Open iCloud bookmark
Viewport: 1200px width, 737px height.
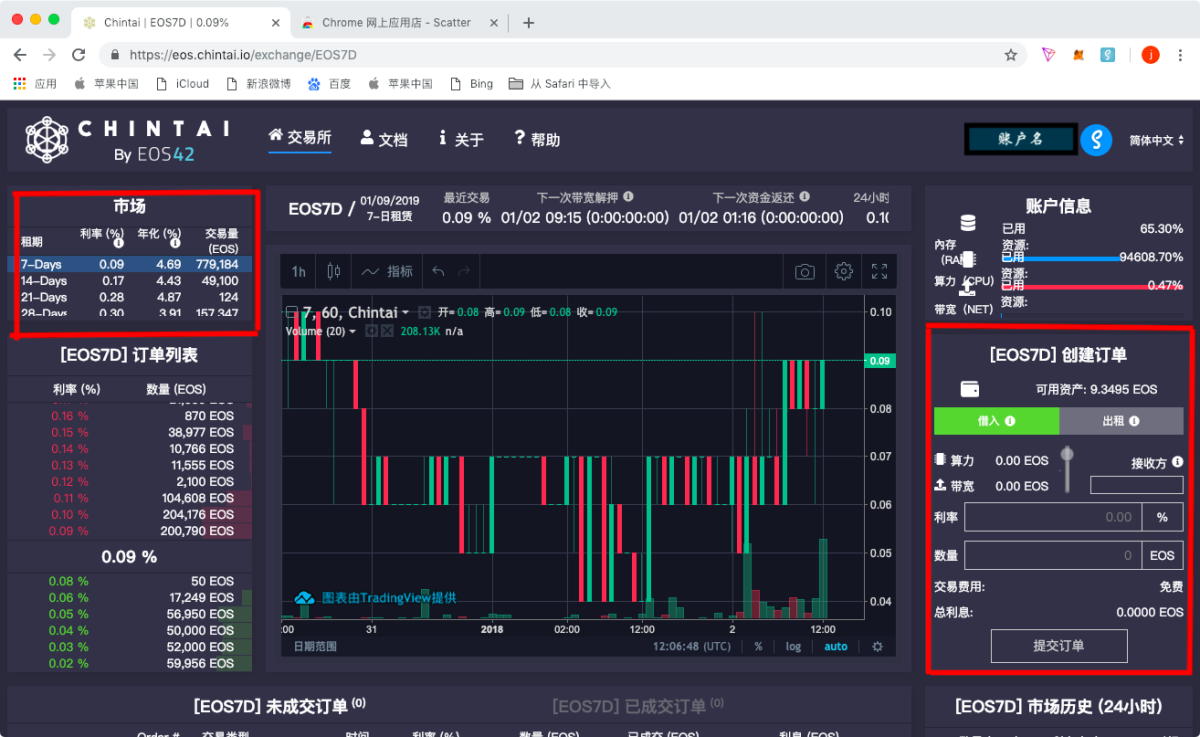(x=182, y=84)
